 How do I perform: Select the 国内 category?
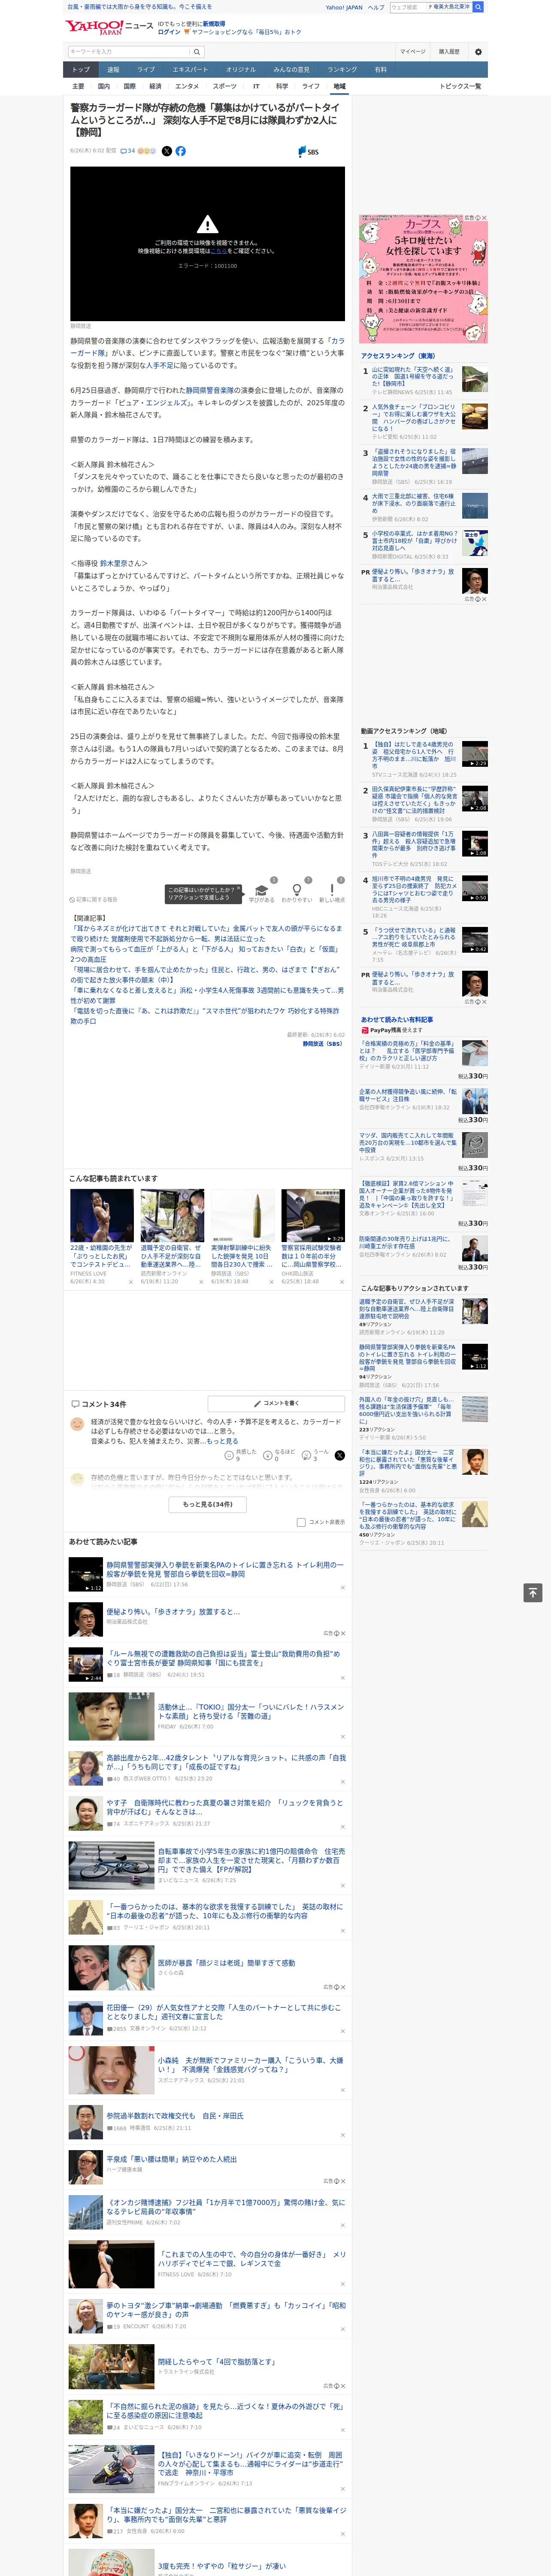pos(103,86)
